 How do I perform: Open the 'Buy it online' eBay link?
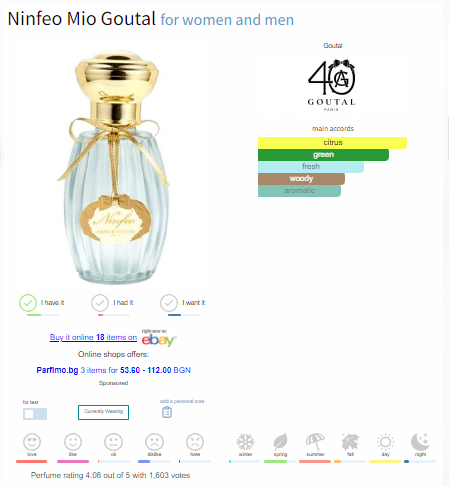(93, 337)
